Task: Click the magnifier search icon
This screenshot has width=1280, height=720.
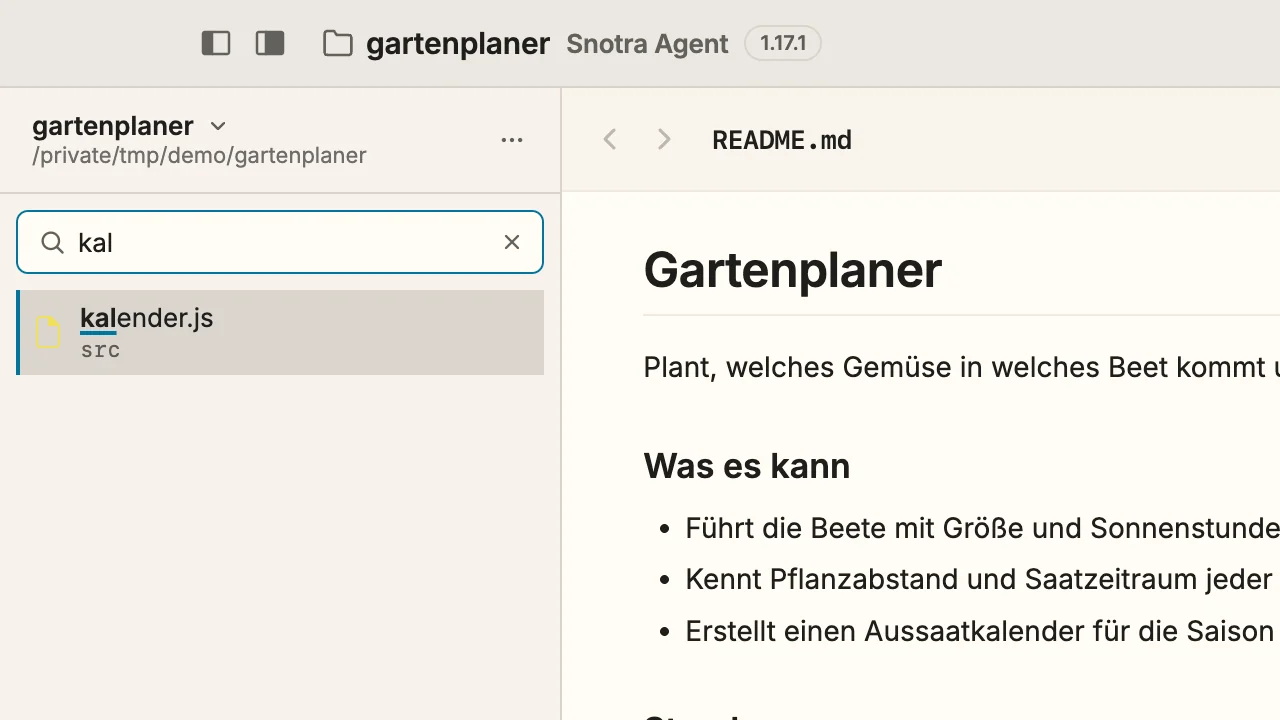Action: [52, 242]
